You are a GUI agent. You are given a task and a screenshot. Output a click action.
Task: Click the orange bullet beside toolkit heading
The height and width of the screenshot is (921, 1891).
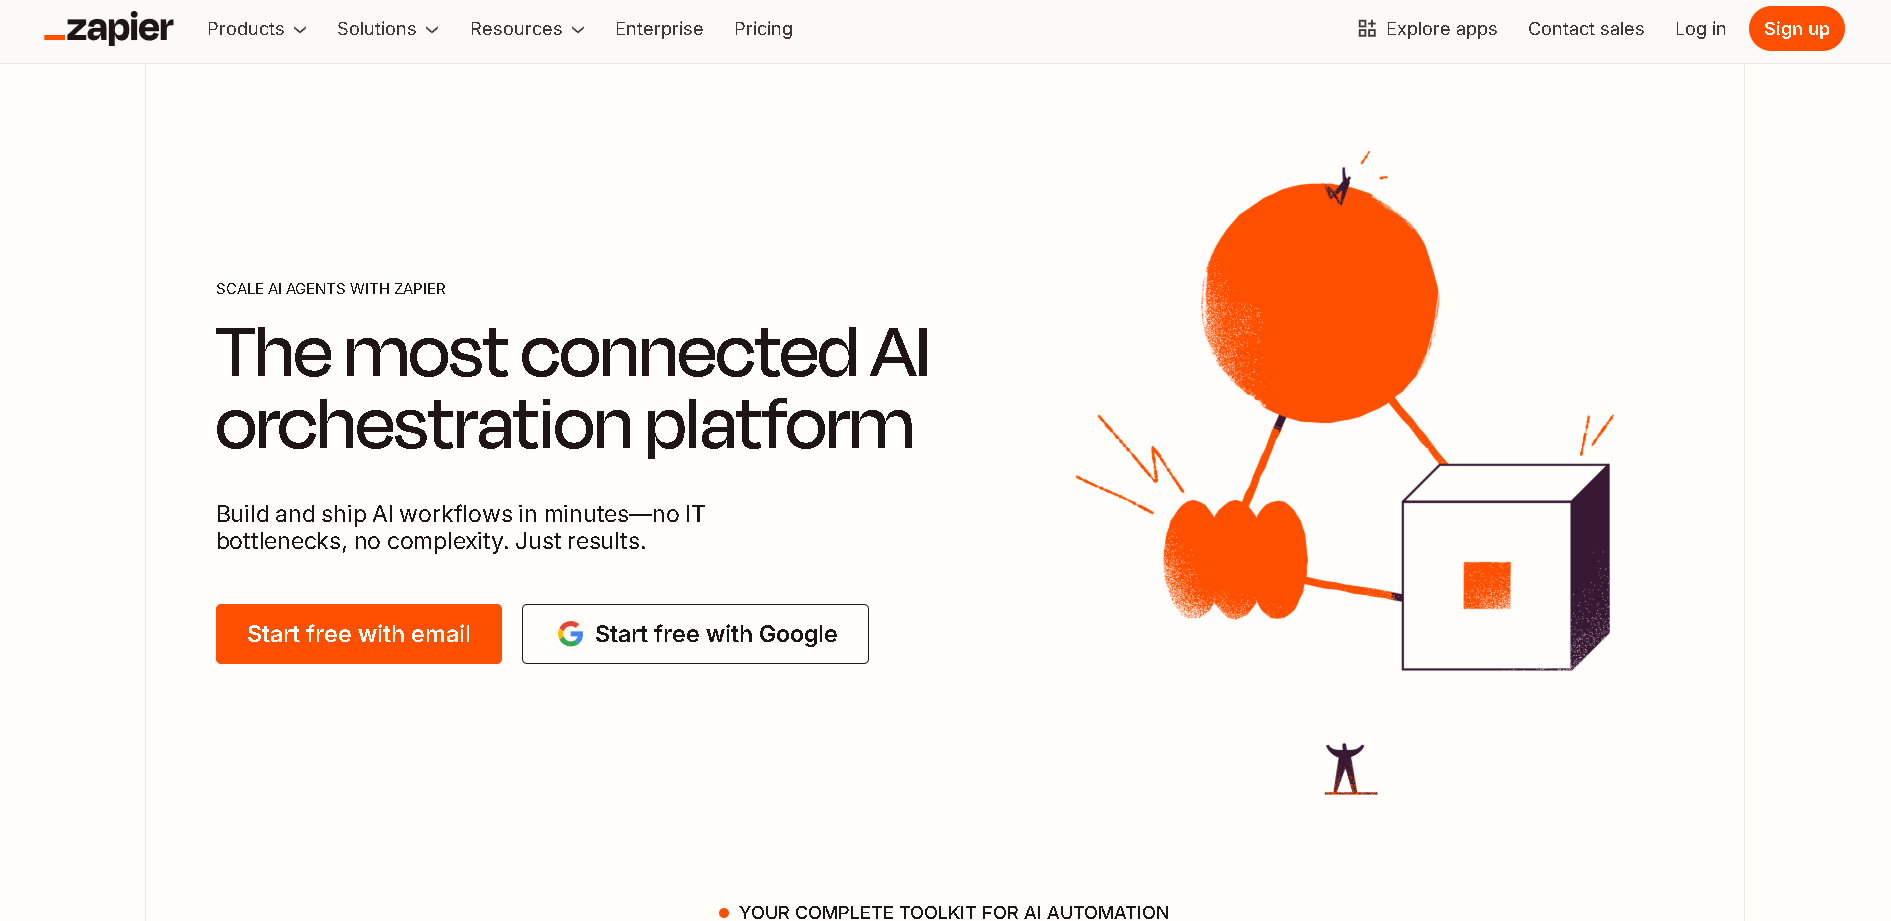click(723, 912)
